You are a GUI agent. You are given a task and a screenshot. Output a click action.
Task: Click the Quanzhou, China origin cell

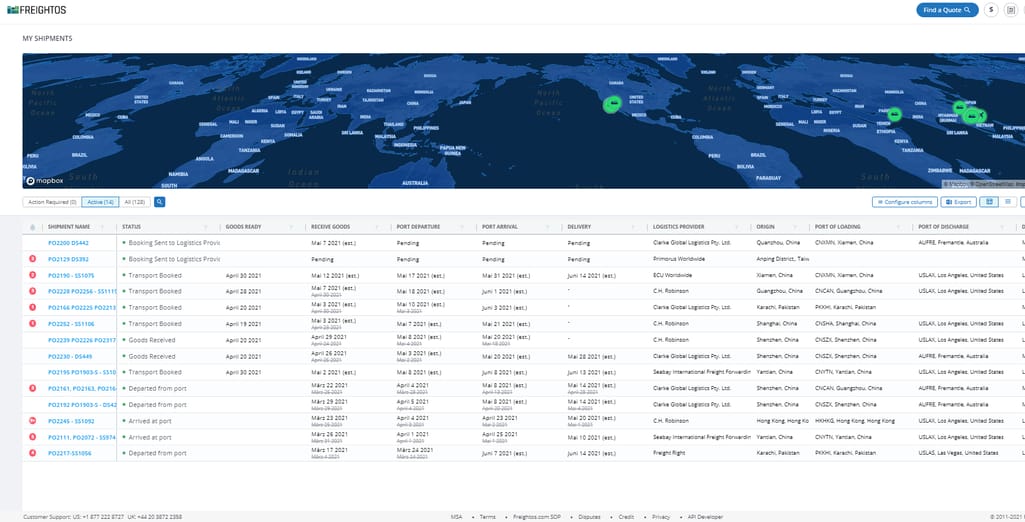point(778,243)
